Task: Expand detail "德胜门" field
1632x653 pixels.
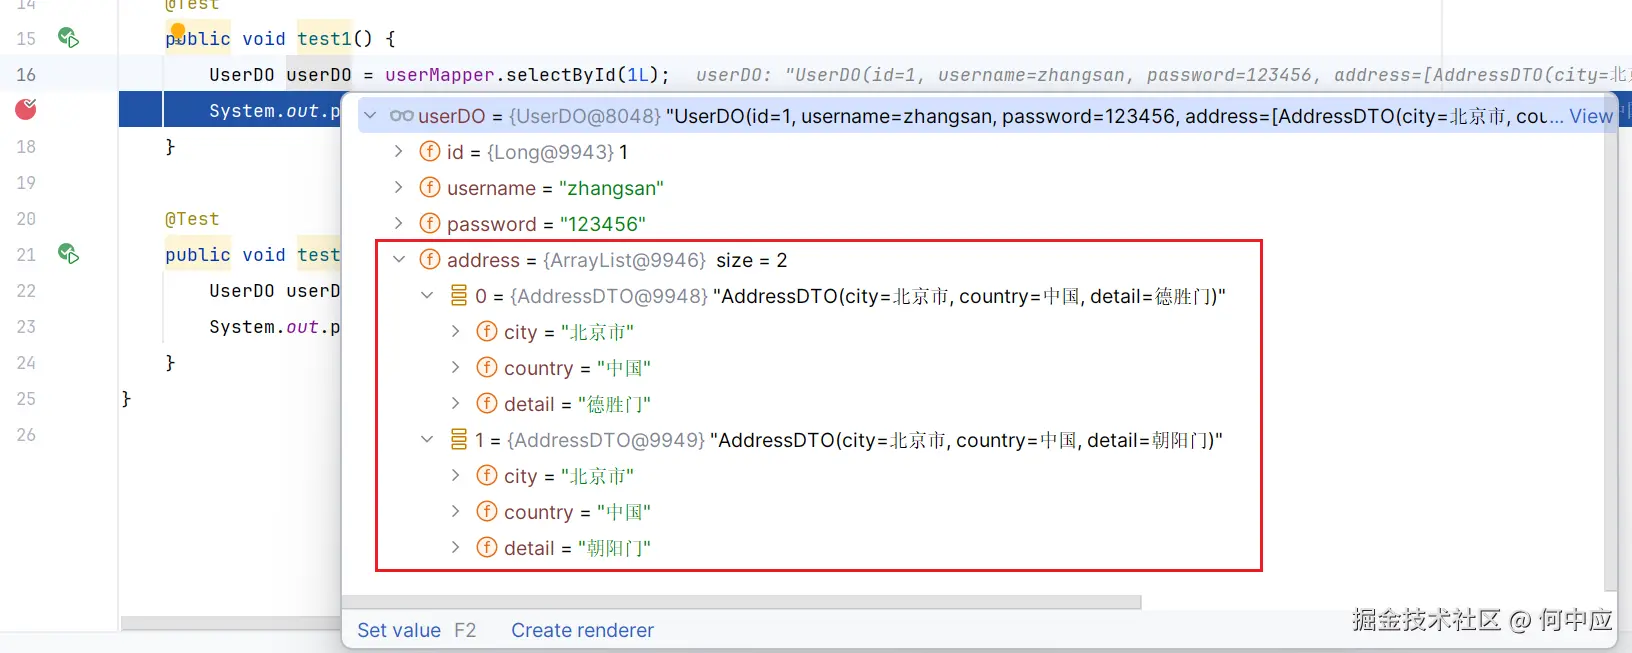Action: (455, 404)
